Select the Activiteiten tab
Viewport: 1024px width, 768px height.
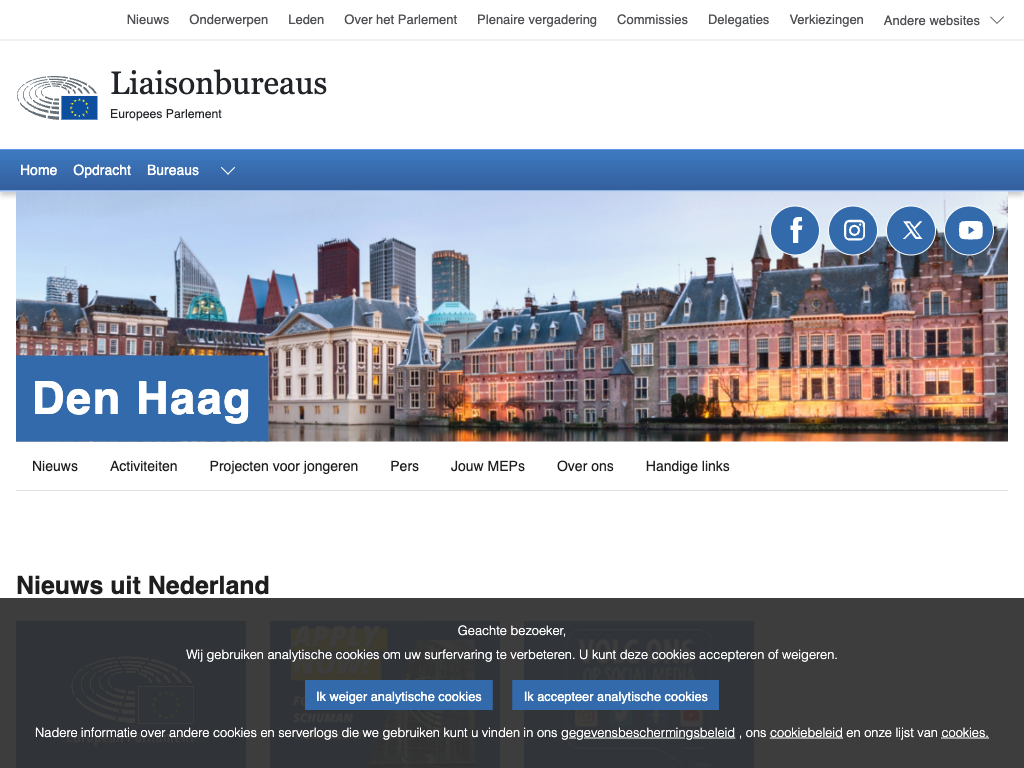pos(144,466)
